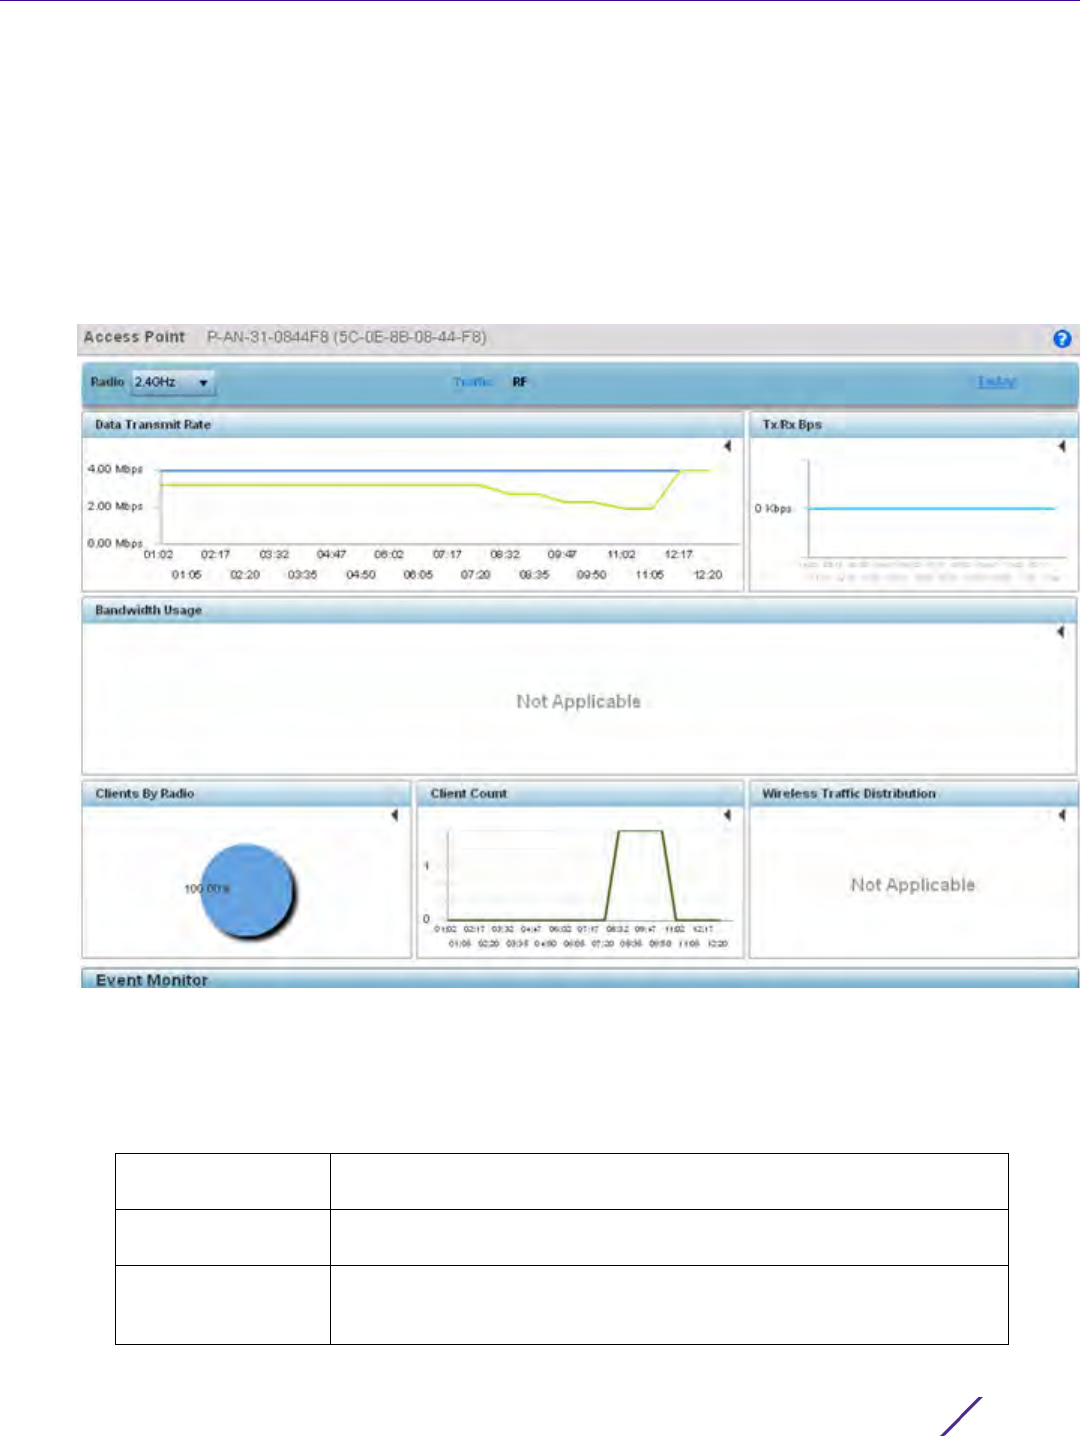Click the Bandwidth Usage panel header
This screenshot has width=1081, height=1436.
tap(579, 610)
